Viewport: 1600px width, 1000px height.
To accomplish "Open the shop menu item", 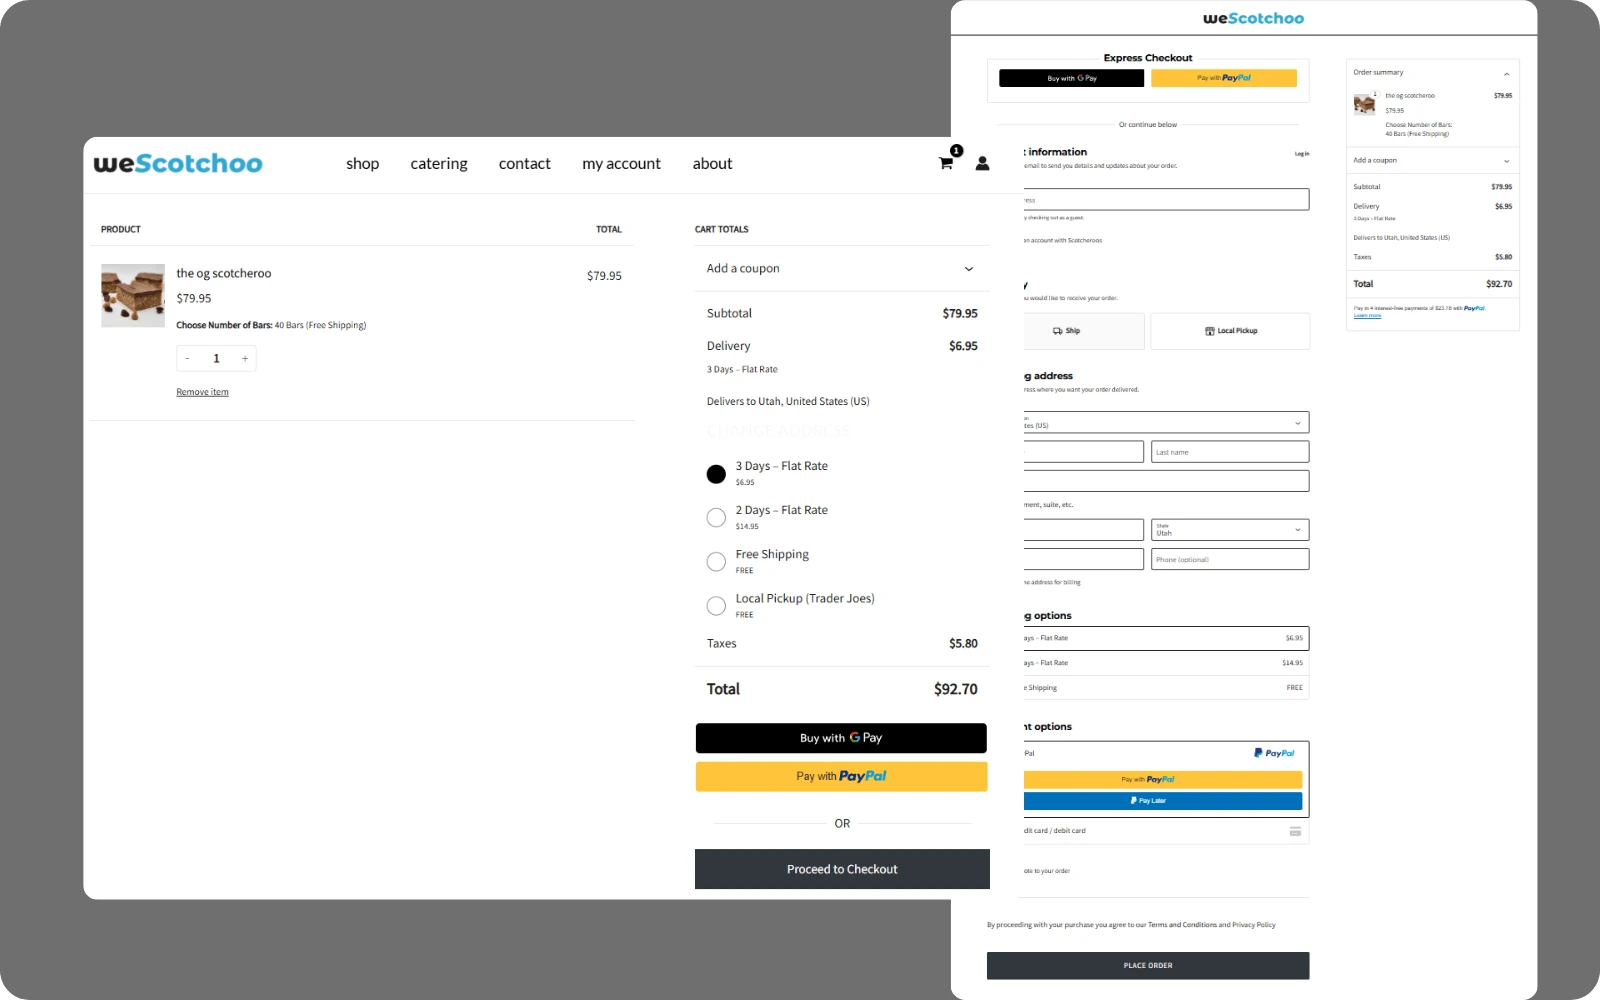I will (363, 164).
